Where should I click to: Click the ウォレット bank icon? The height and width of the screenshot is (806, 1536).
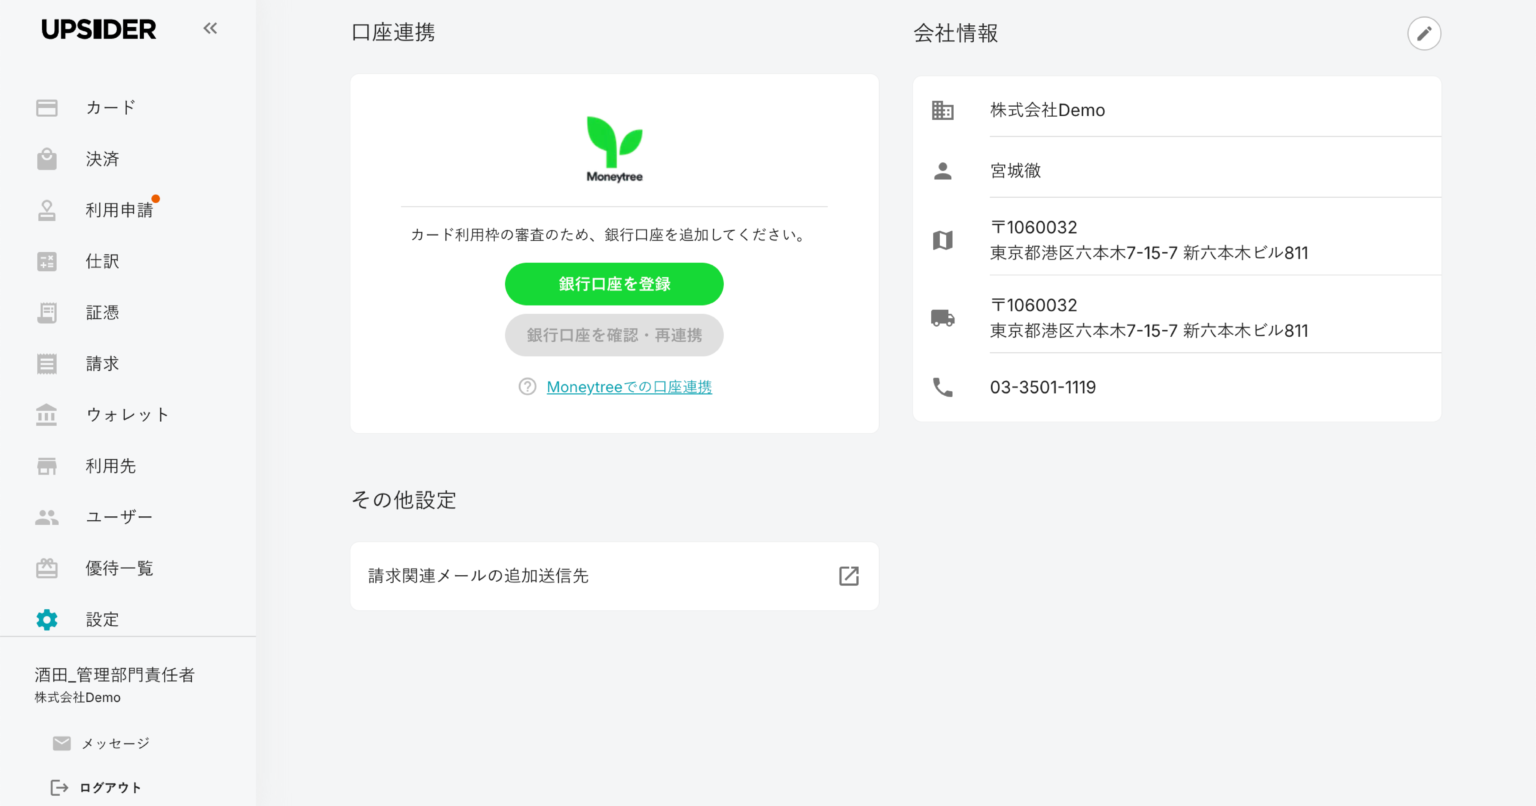(47, 415)
